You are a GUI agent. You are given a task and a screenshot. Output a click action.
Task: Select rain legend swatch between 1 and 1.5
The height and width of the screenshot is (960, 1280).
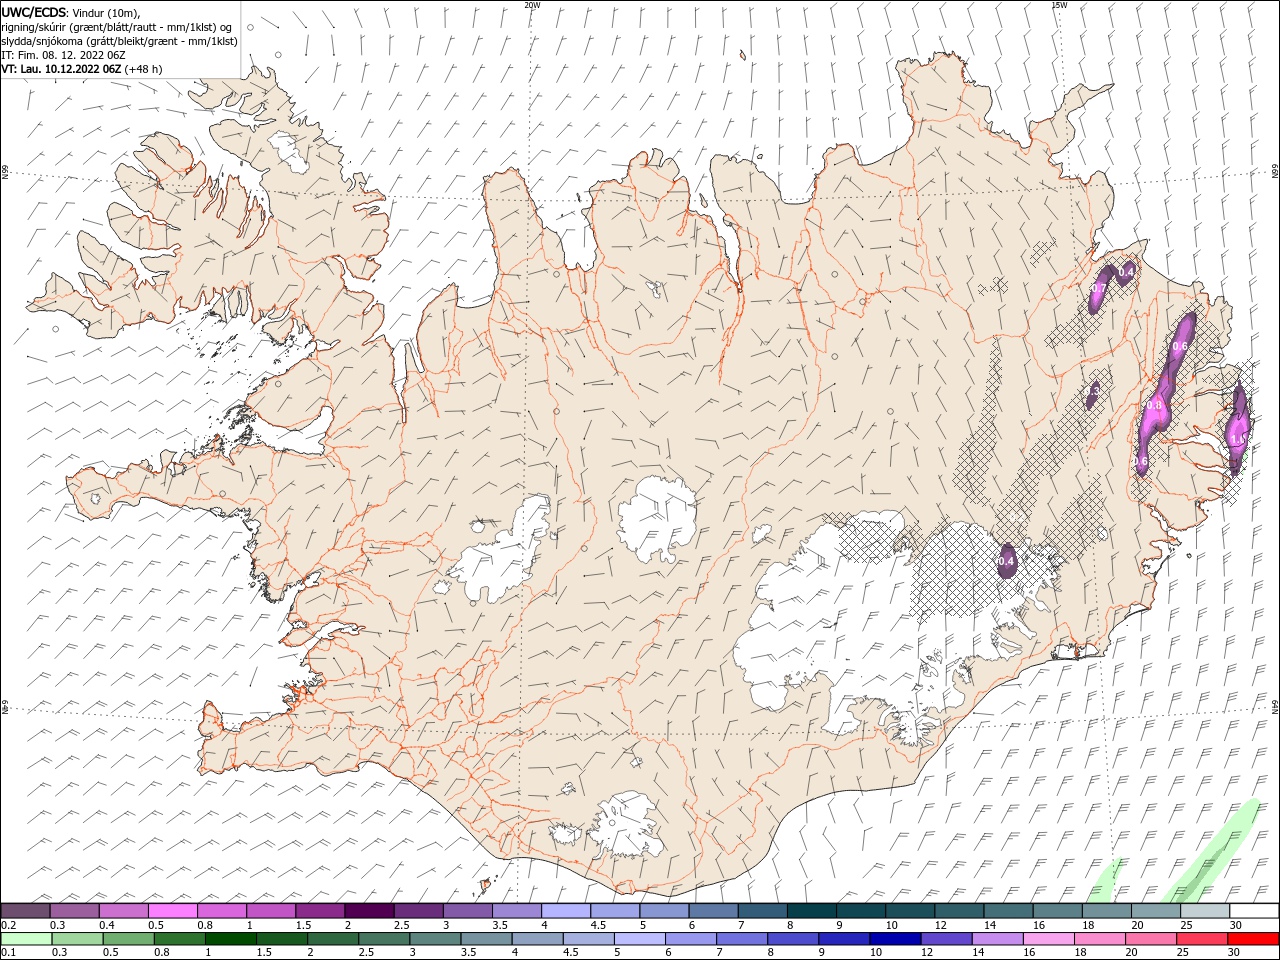[x=230, y=938]
